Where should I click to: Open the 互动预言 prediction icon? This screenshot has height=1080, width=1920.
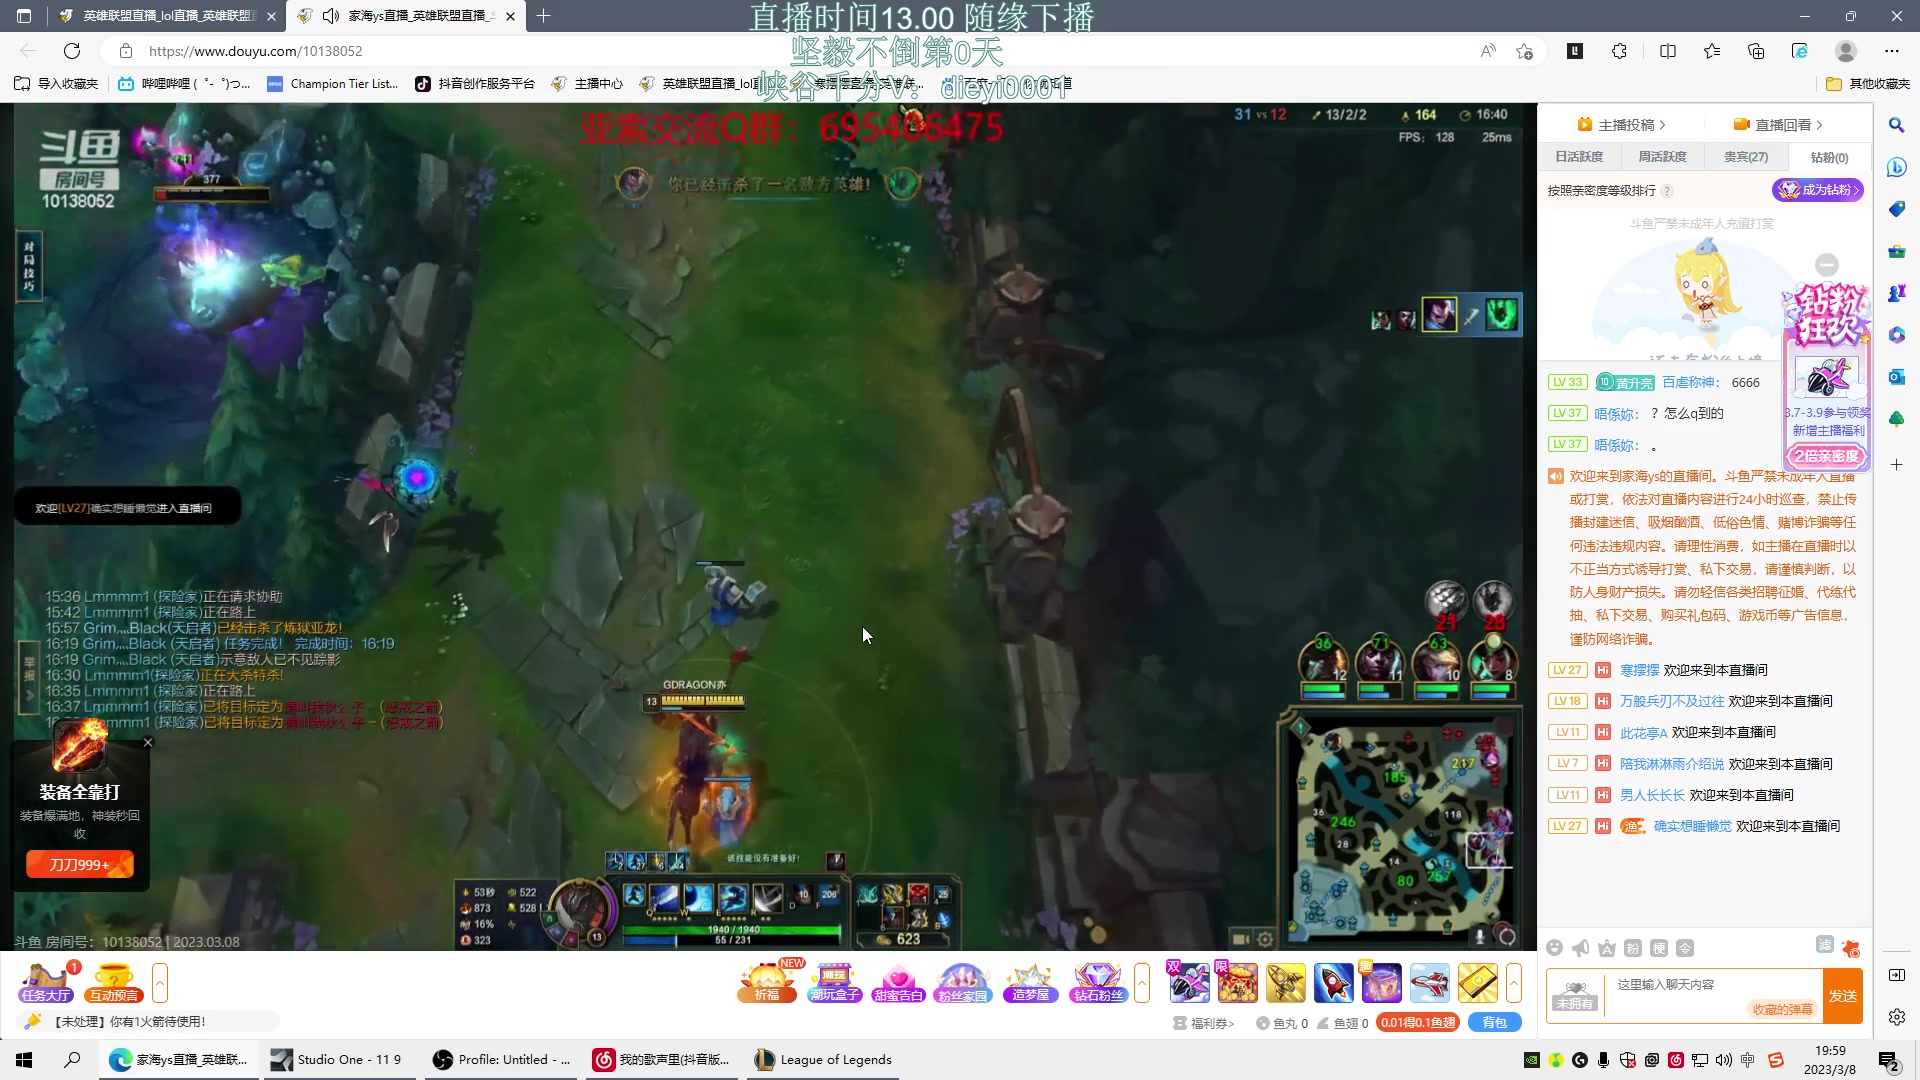tap(114, 982)
